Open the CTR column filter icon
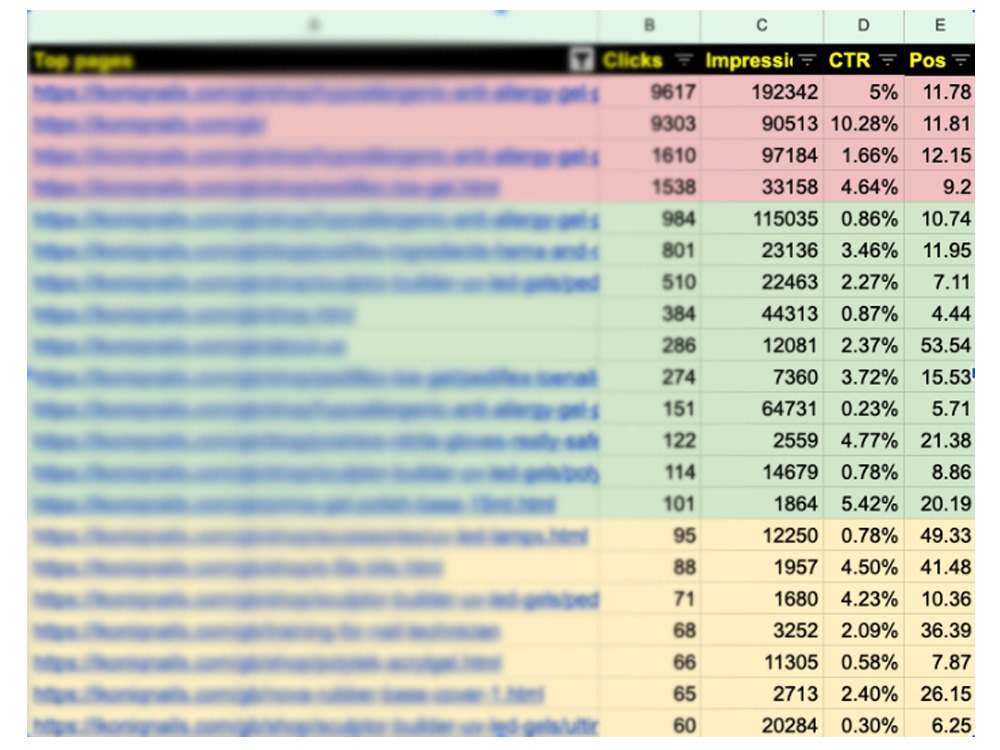 pyautogui.click(x=887, y=61)
